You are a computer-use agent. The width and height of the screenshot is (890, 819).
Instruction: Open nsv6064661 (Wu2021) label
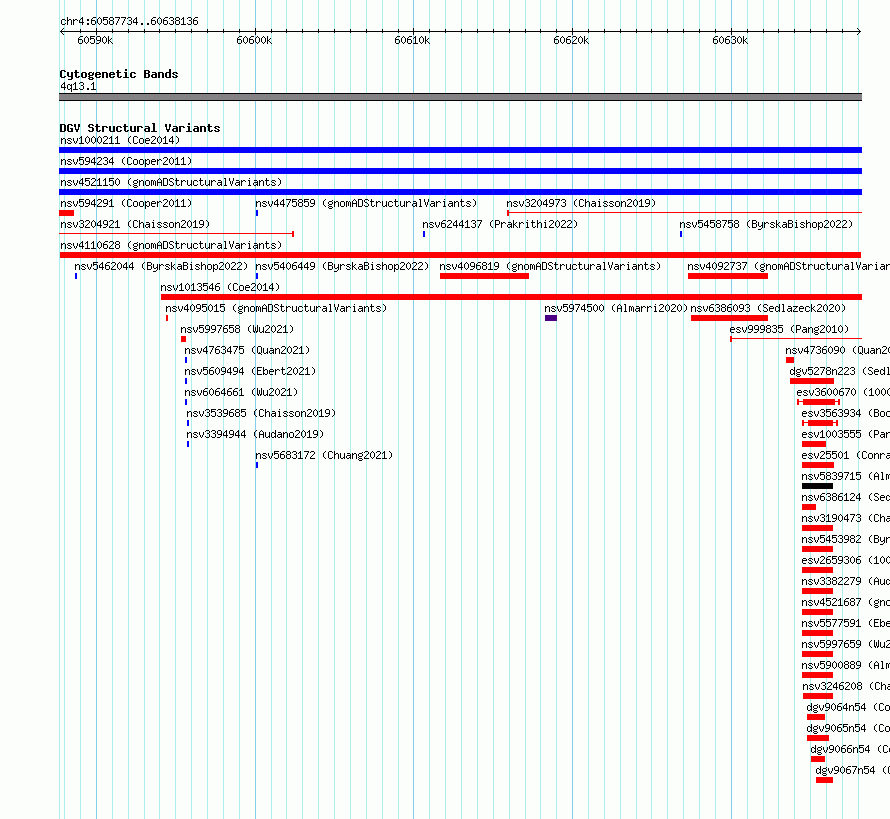coord(241,392)
